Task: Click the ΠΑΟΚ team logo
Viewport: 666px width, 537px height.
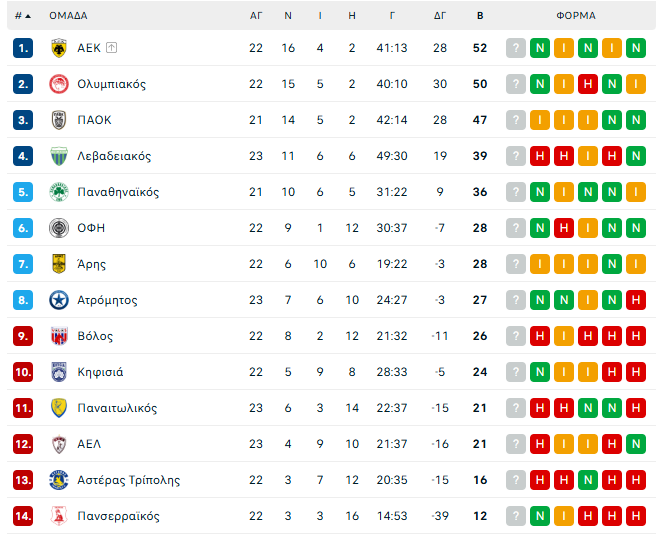Action: tap(58, 120)
